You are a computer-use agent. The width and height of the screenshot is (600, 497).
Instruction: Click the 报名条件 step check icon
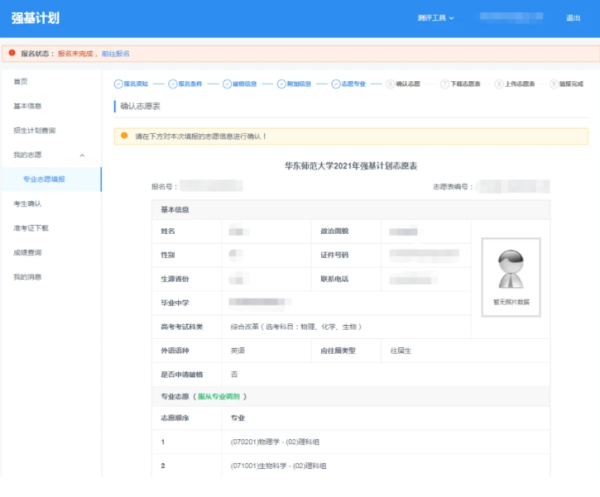click(173, 84)
